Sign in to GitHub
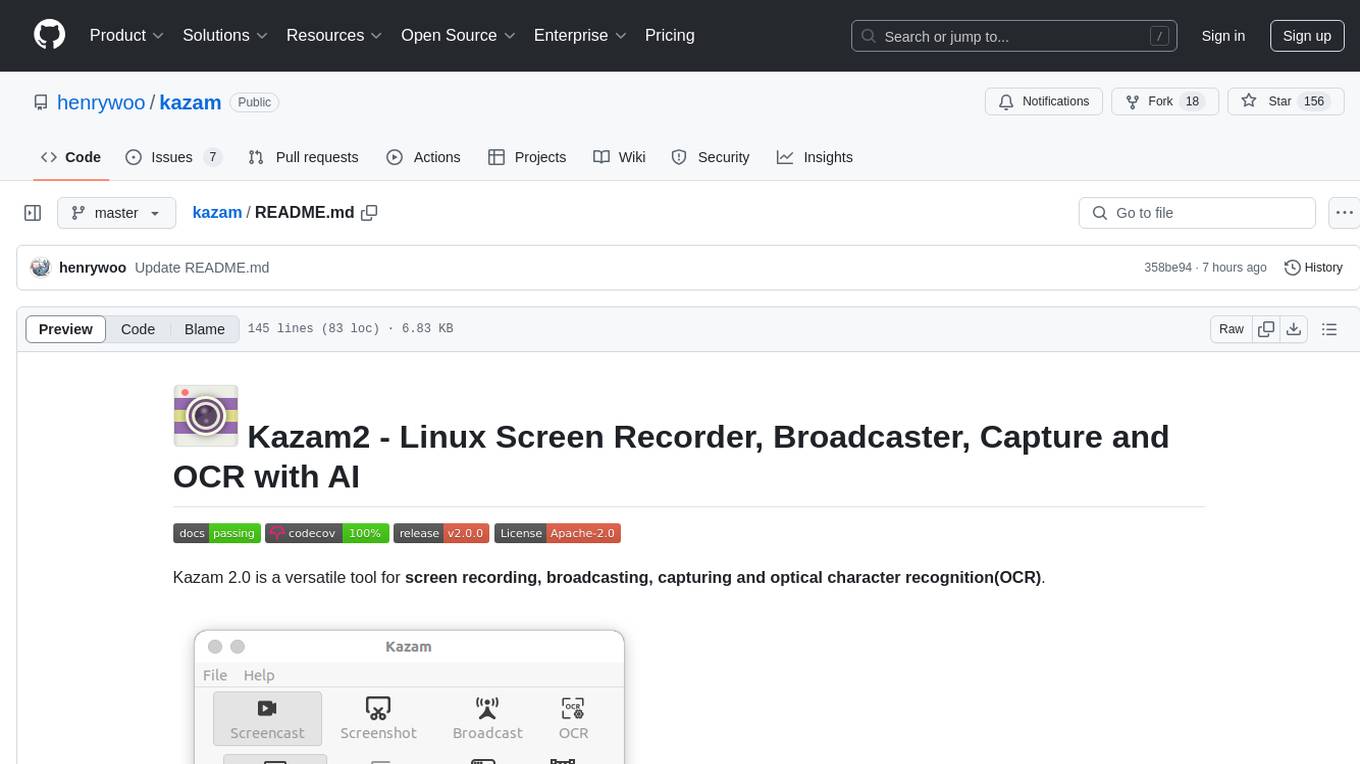The width and height of the screenshot is (1360, 764). click(1223, 36)
